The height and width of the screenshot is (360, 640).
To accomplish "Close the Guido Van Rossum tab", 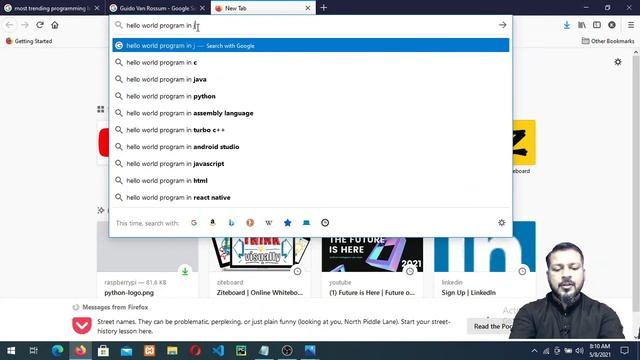I will click(x=202, y=8).
